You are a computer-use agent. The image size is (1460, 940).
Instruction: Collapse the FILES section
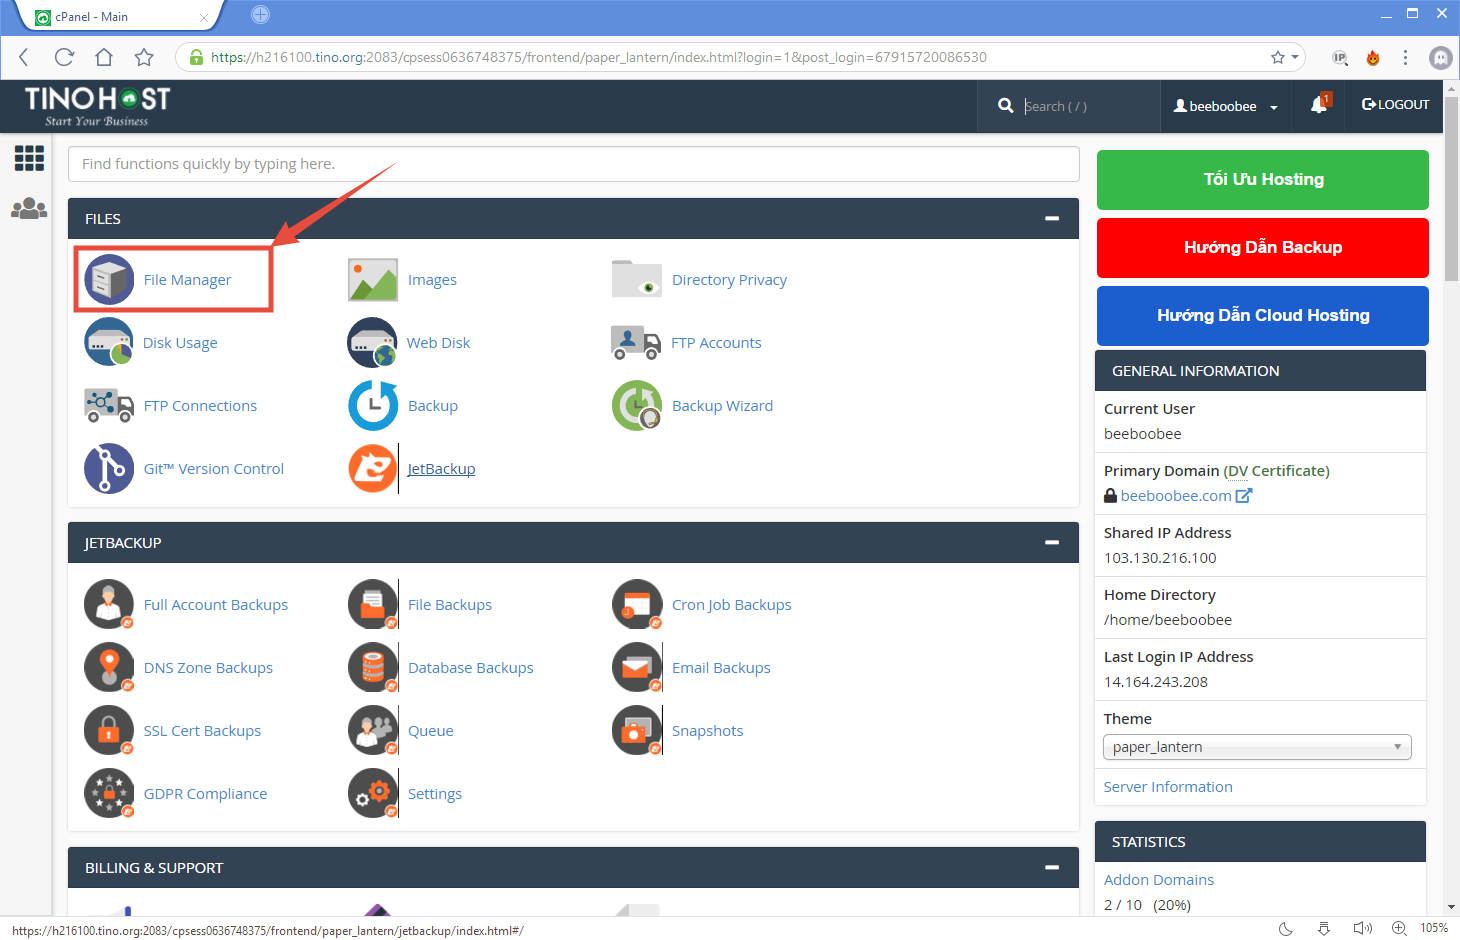click(1052, 218)
